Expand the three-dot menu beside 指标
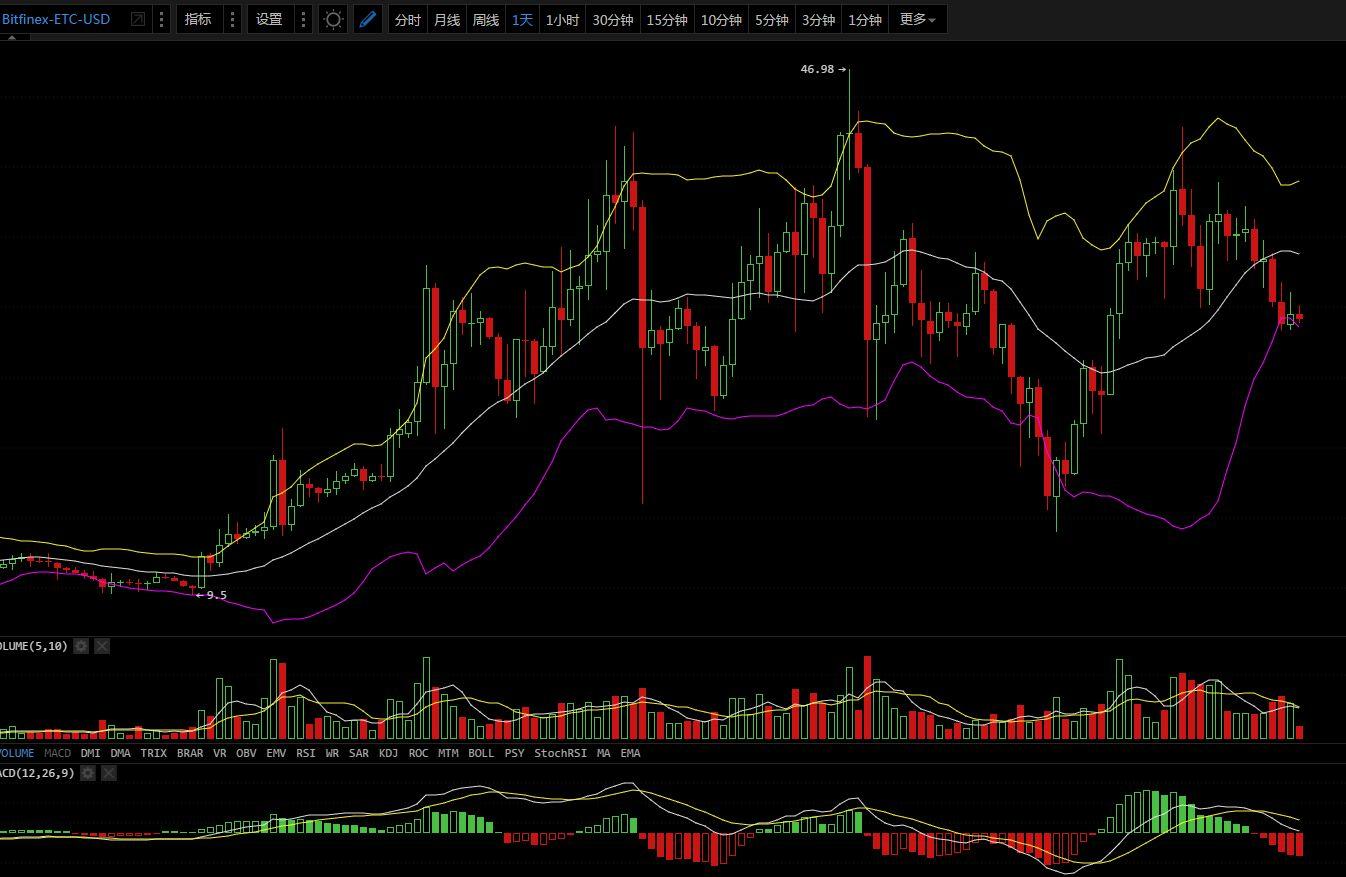 [x=233, y=19]
